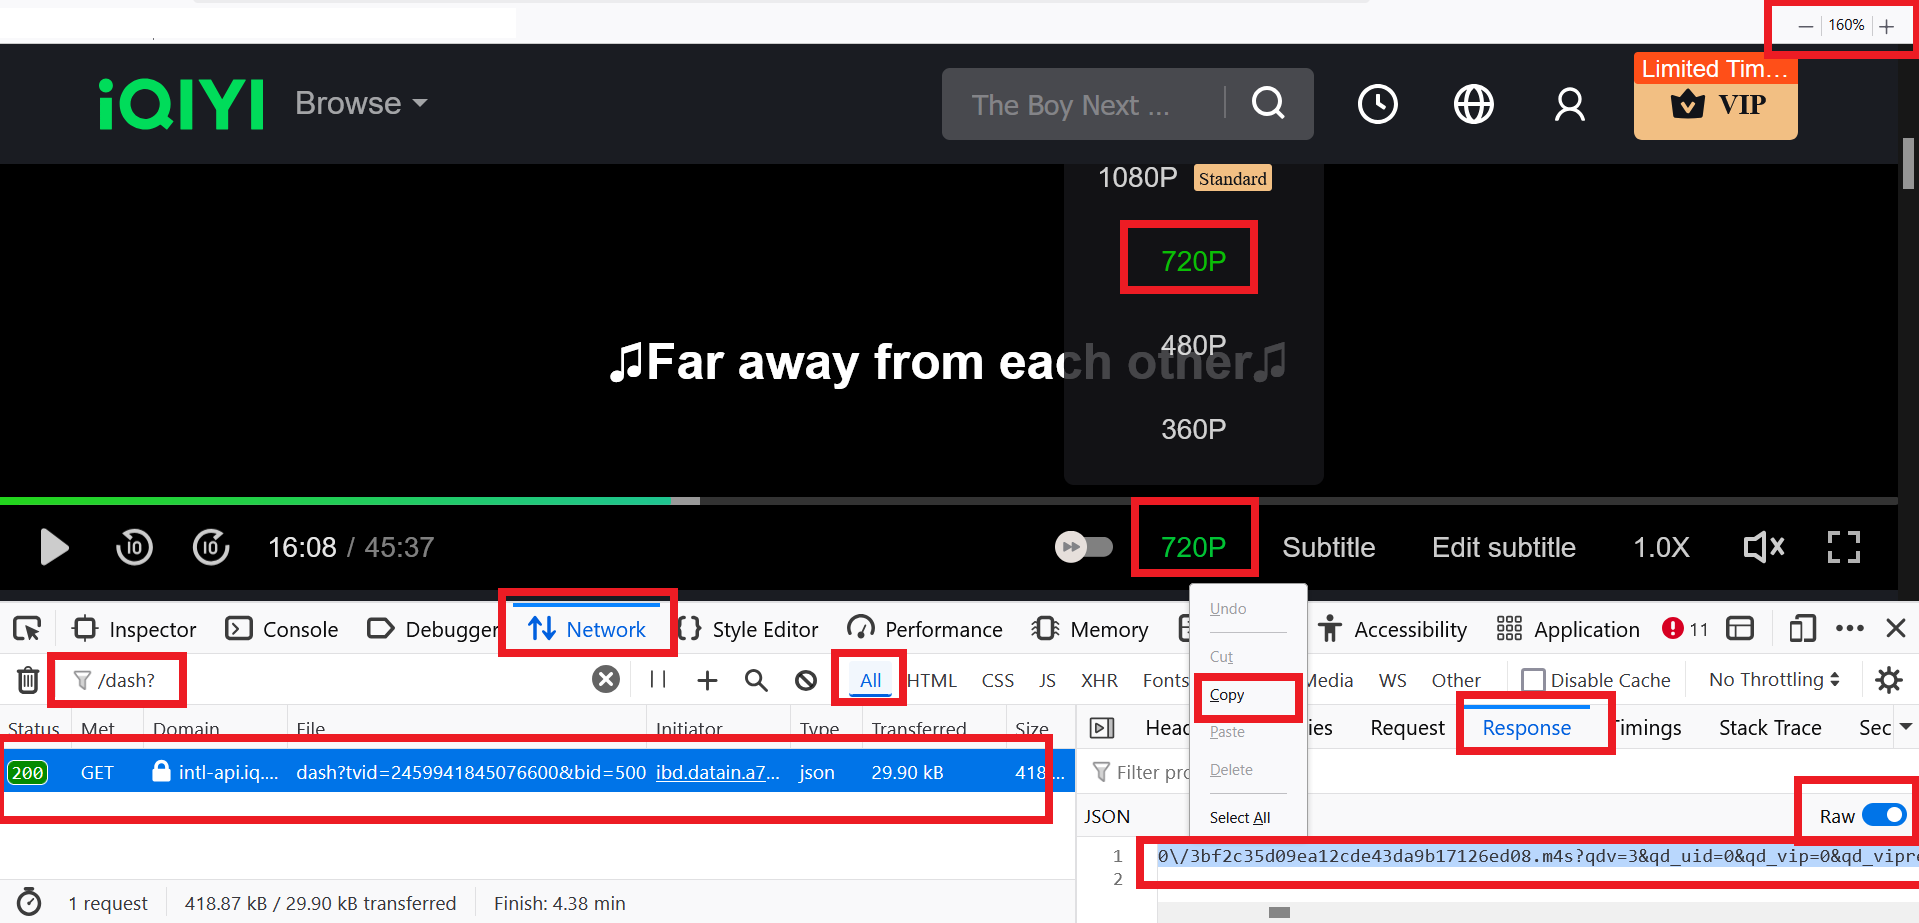Switch to the Network tab
Screen dimensions: 1919x923
[x=587, y=629]
